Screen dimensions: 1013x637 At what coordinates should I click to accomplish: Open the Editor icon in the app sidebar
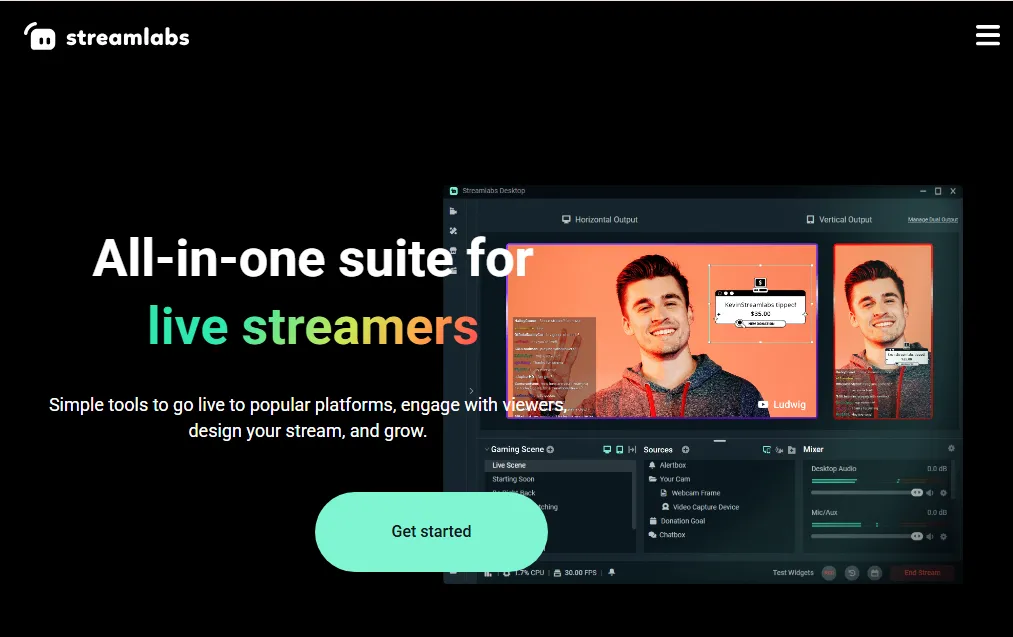454,211
